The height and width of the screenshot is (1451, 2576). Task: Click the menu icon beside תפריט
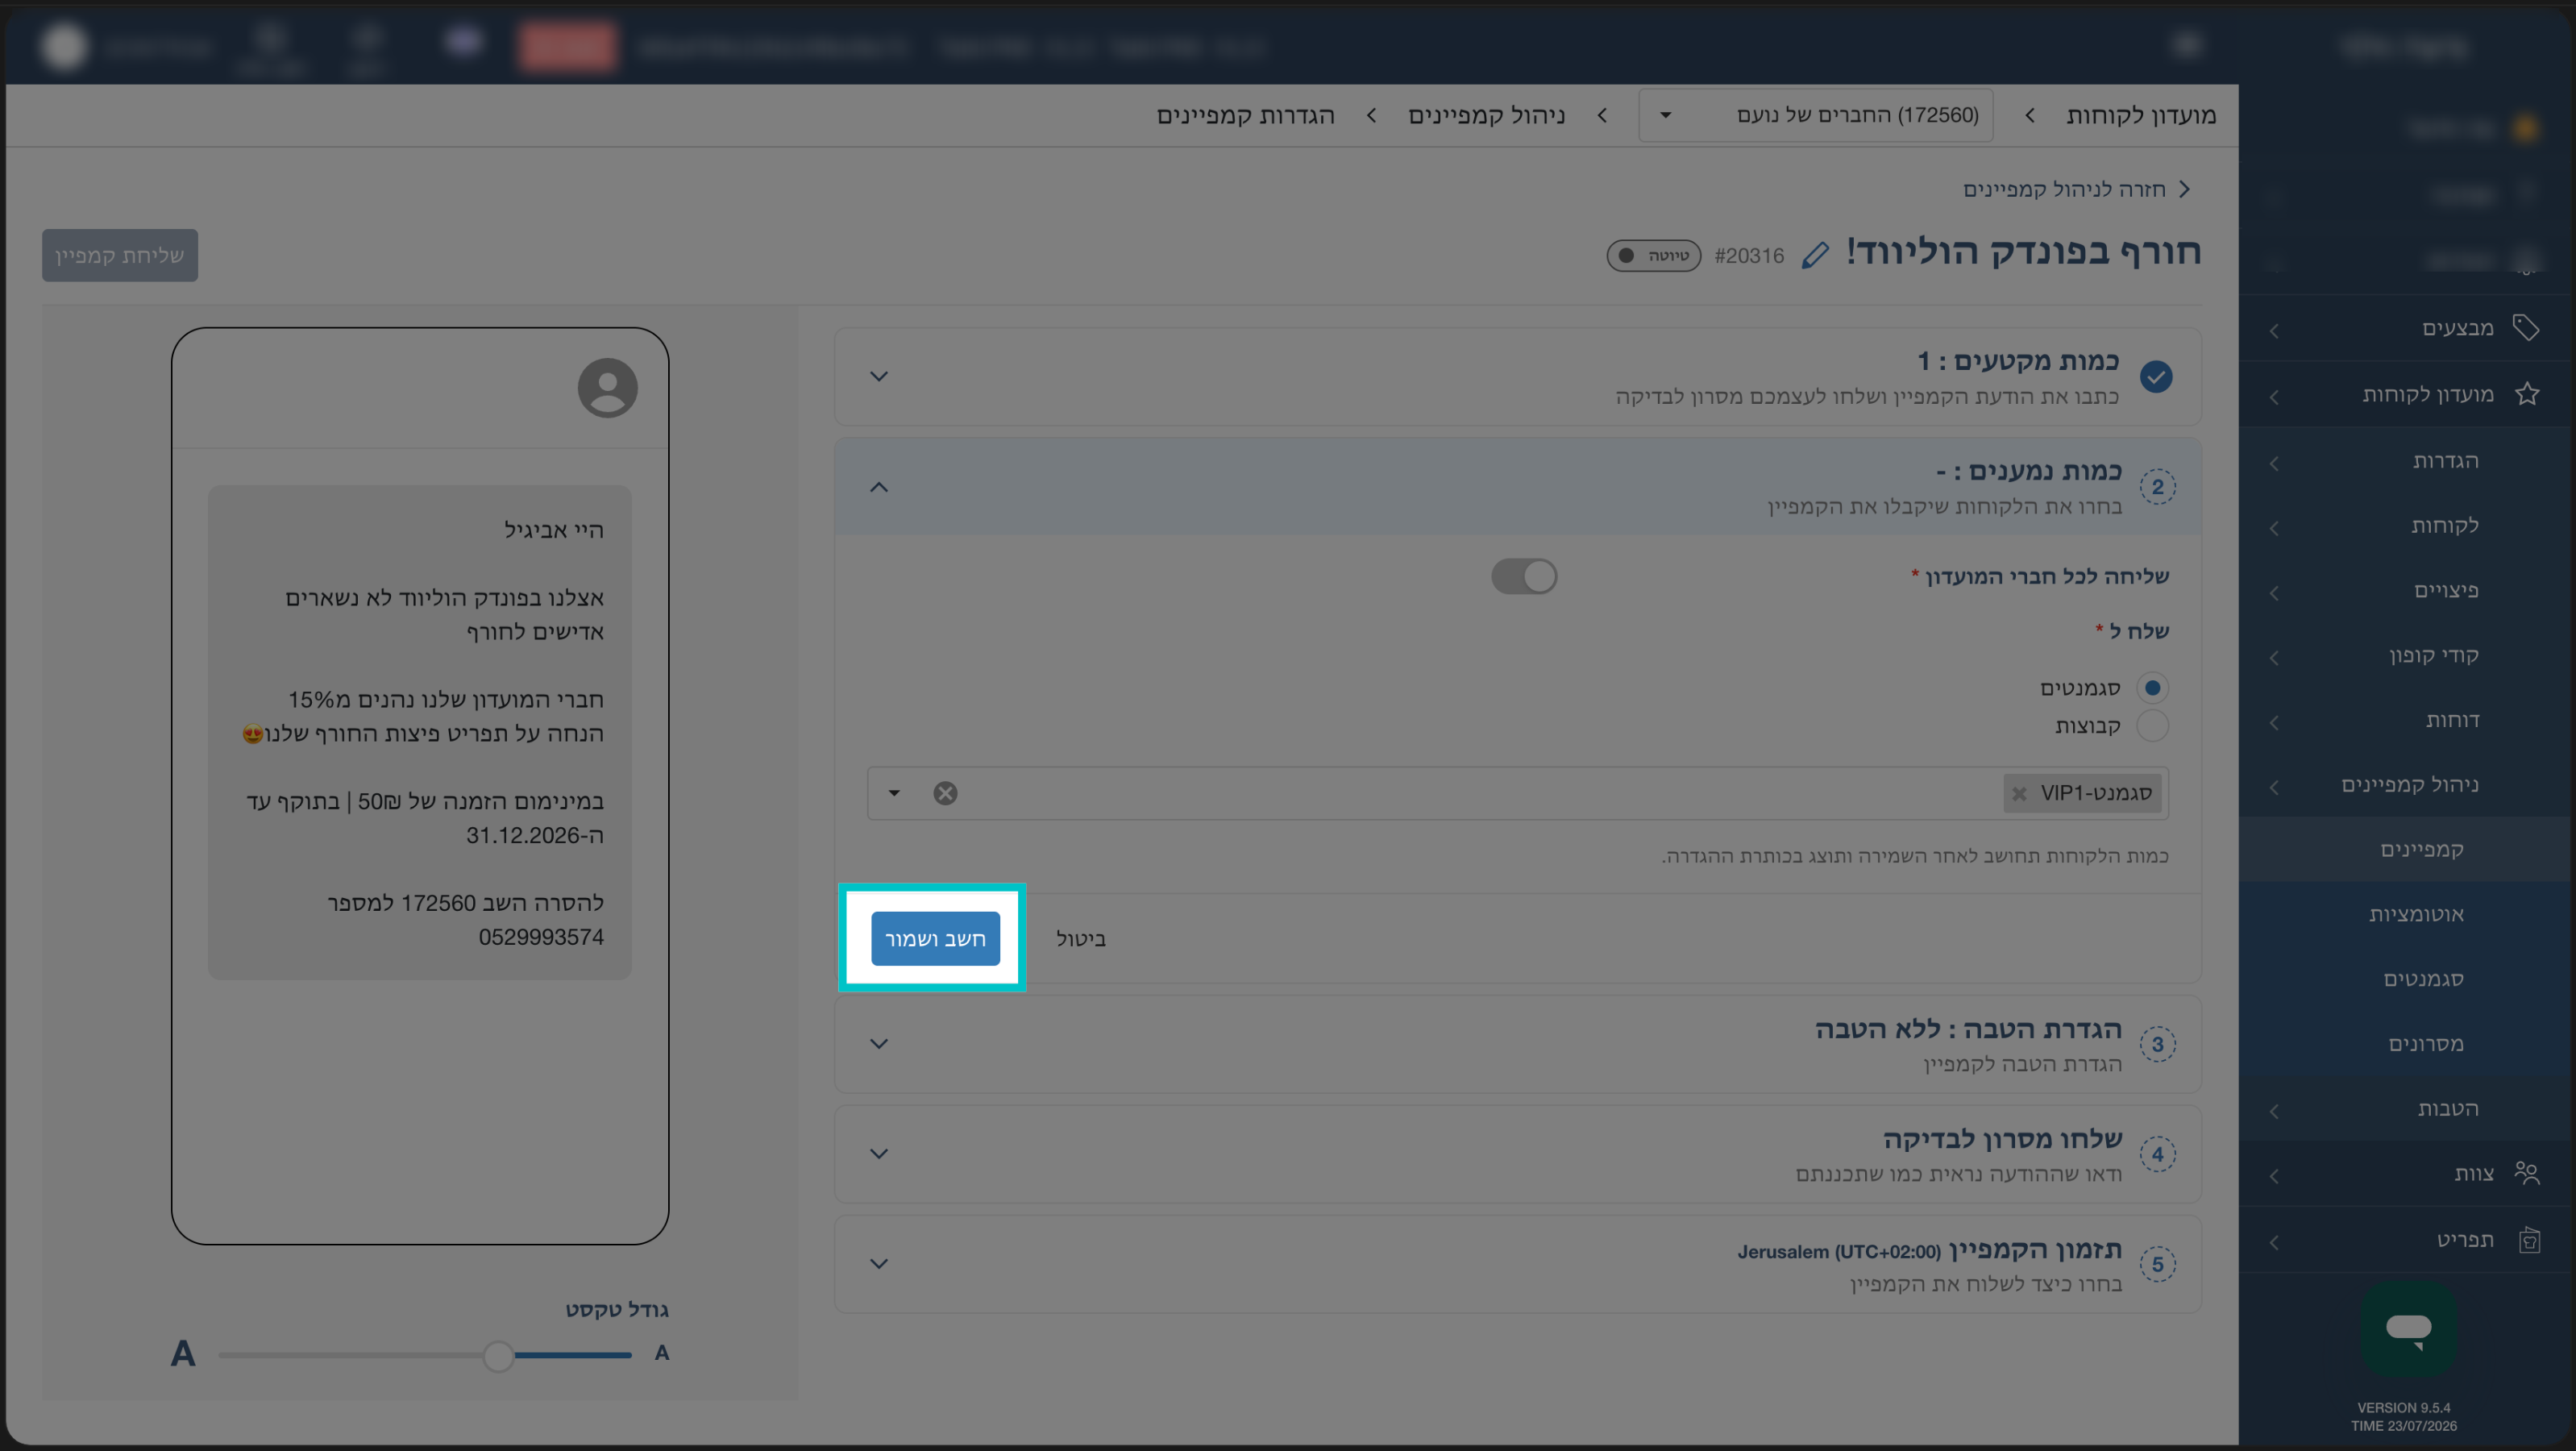click(2529, 1240)
